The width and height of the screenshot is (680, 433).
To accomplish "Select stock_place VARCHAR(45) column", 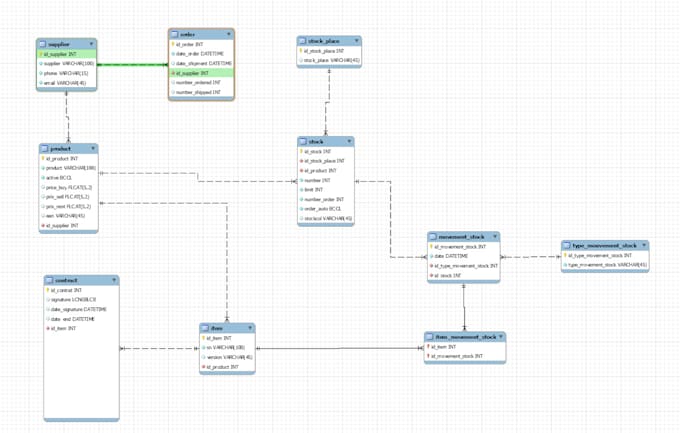I will (329, 60).
